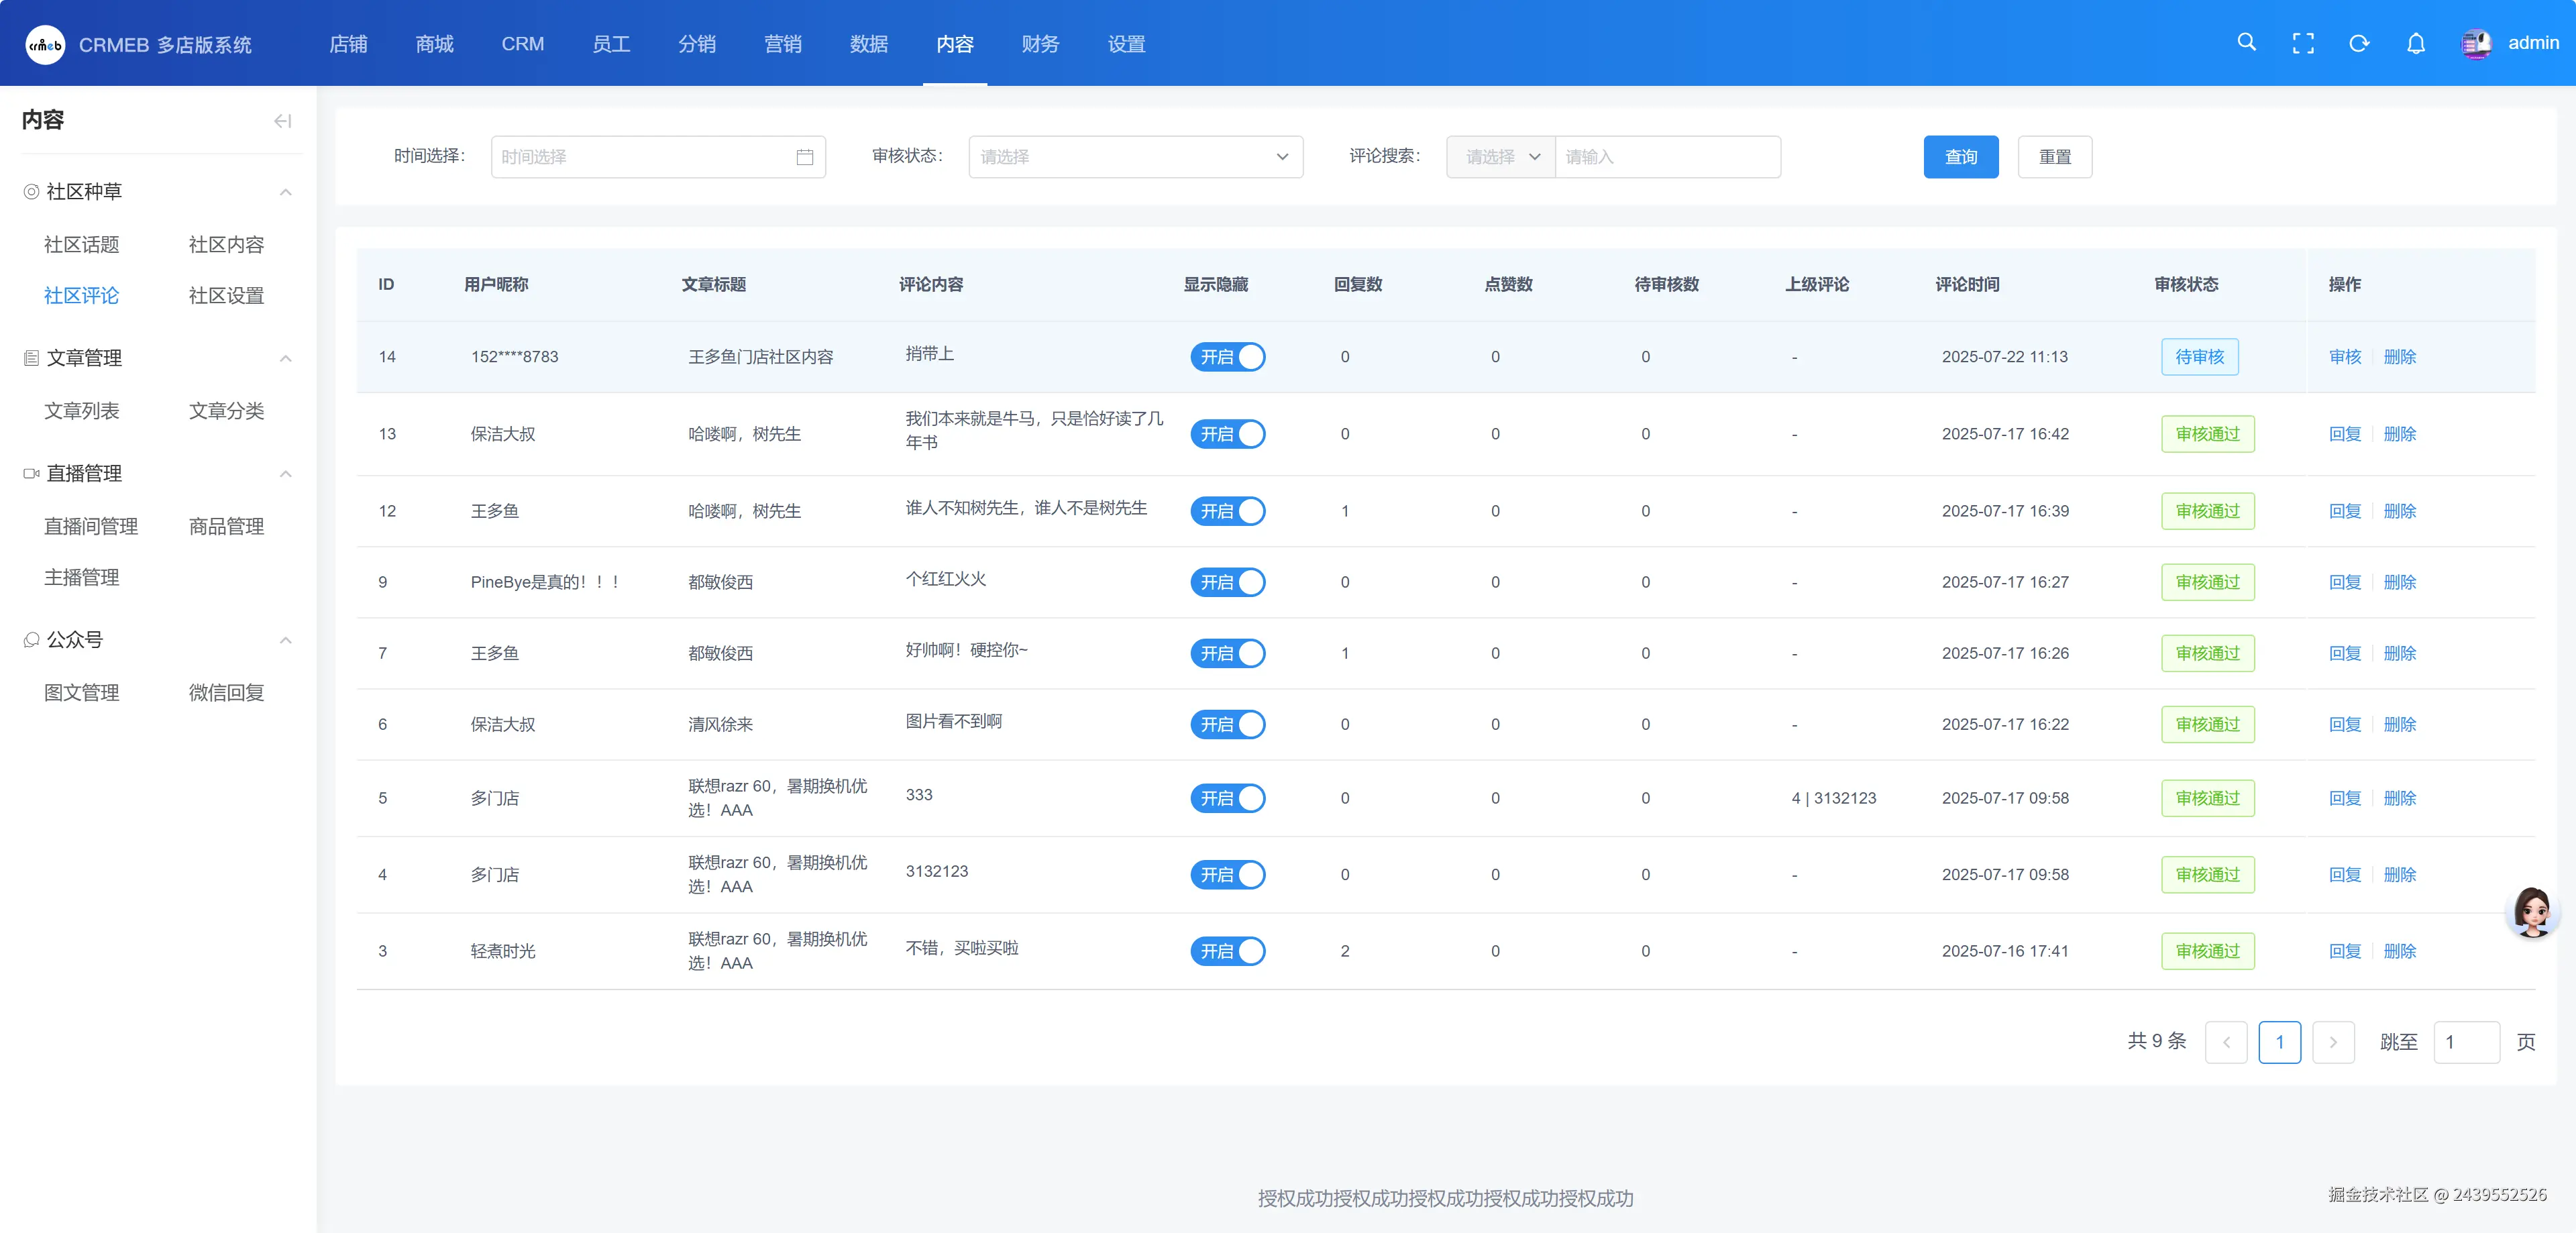Turn off display switch for comment ID 3
The width and height of the screenshot is (2576, 1233).
pyautogui.click(x=1227, y=951)
